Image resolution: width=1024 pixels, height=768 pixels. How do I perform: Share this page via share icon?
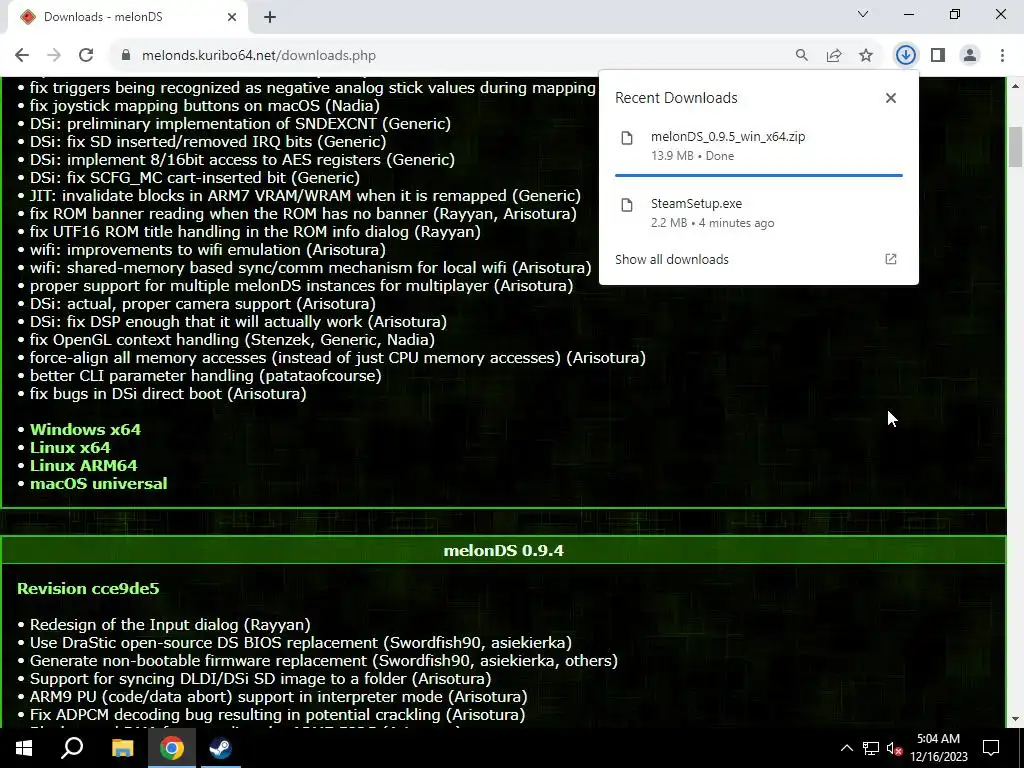(834, 56)
